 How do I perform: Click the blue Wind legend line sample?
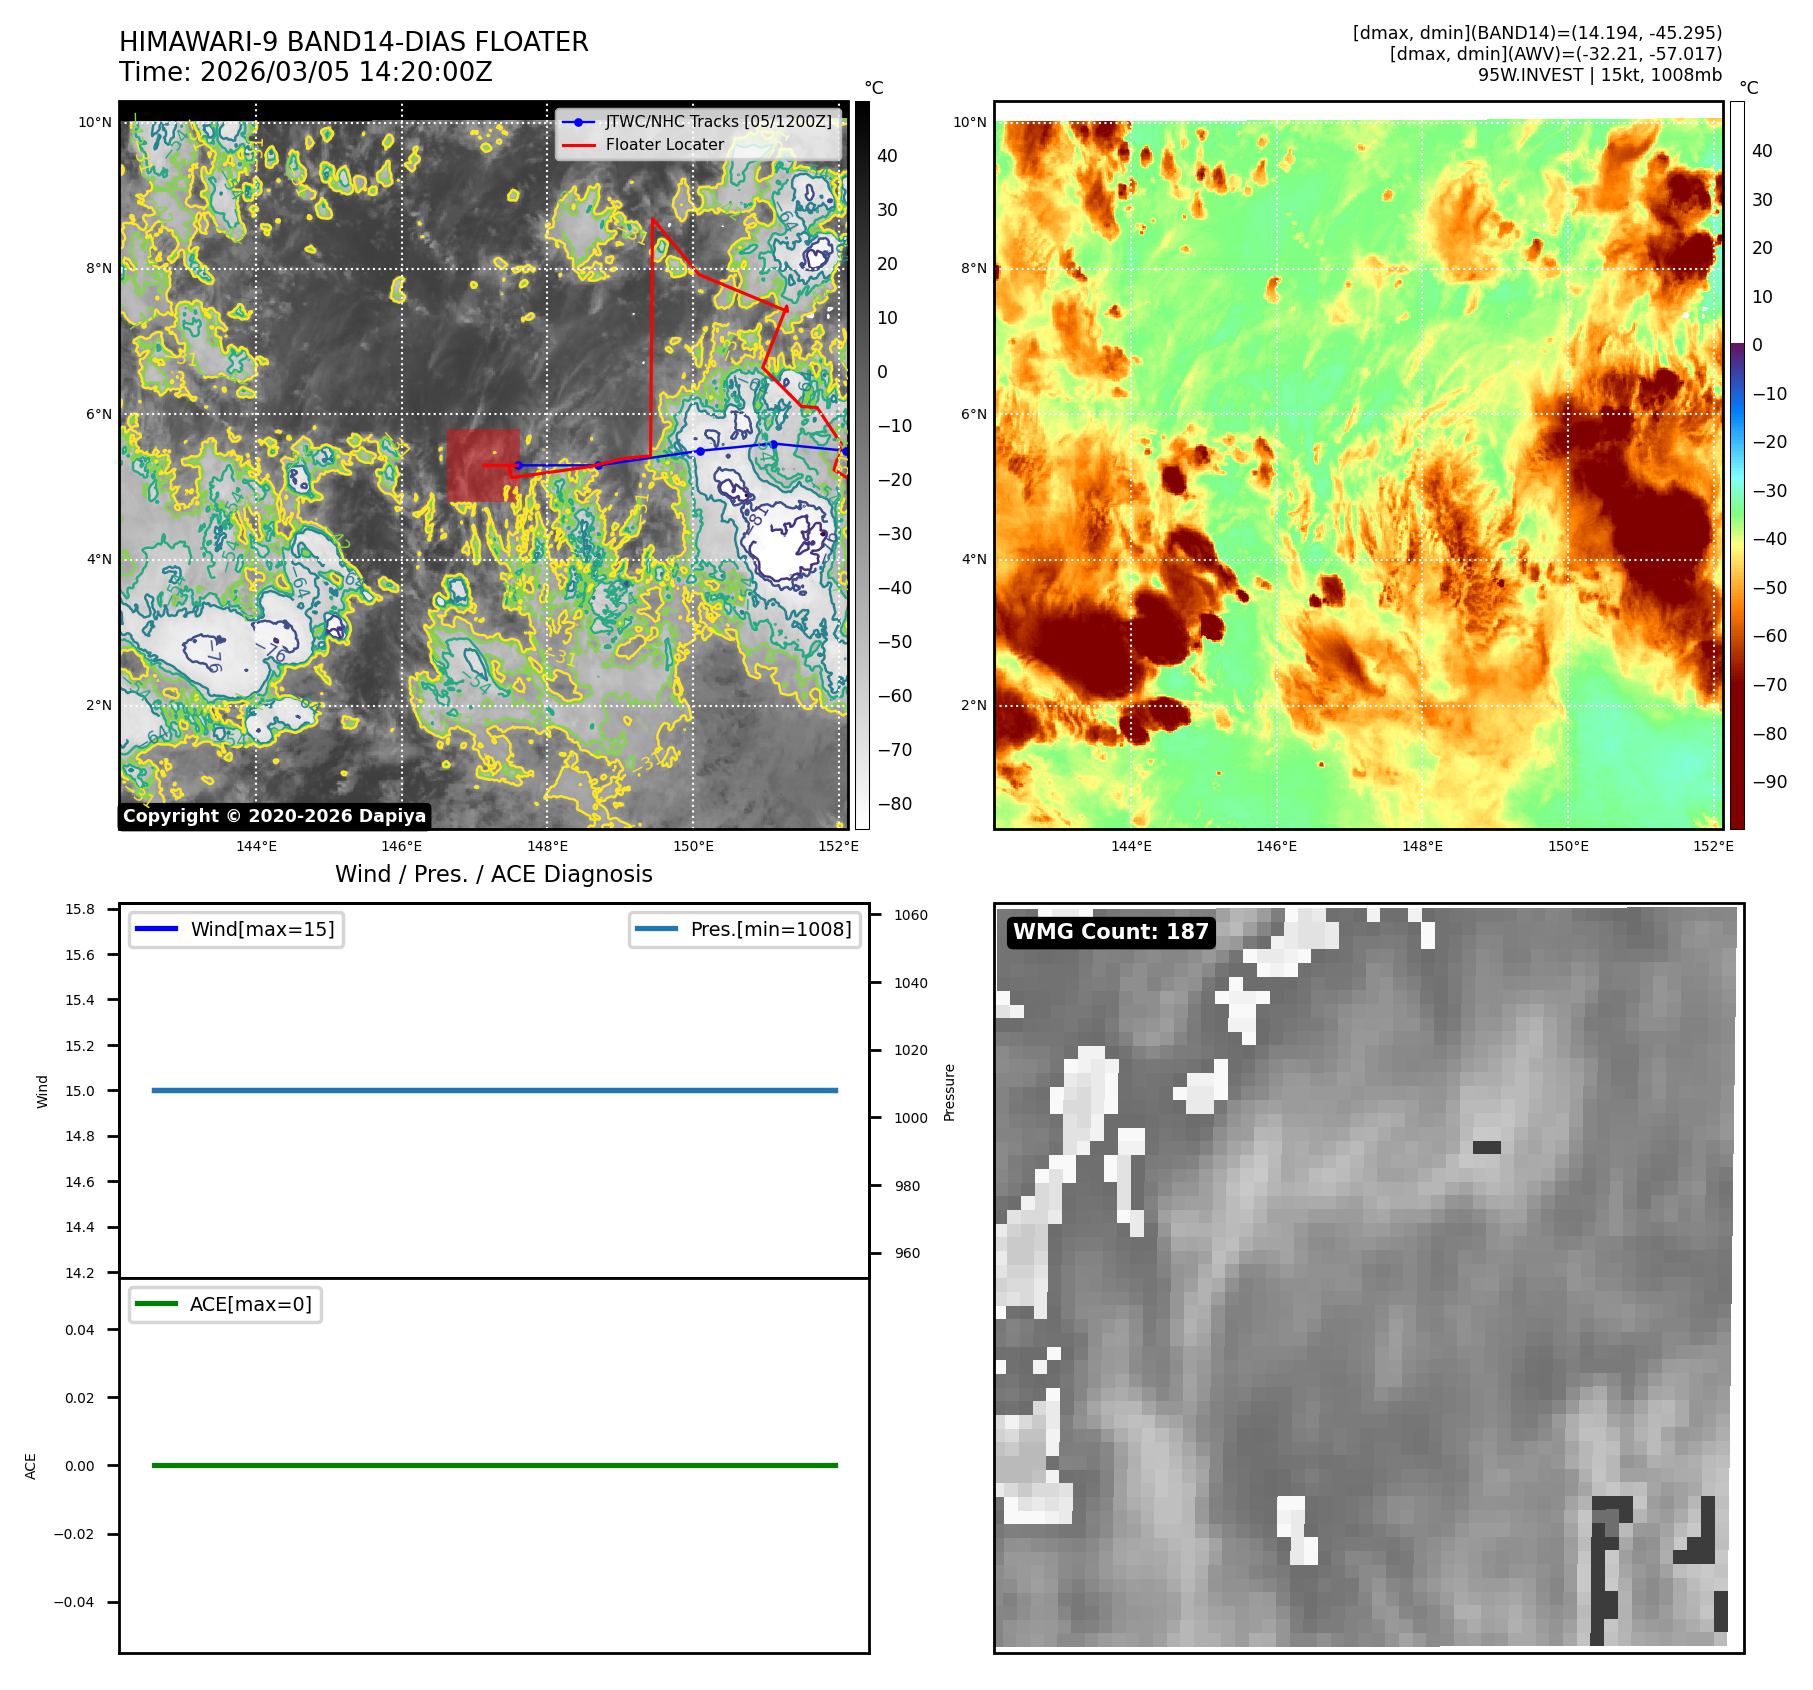pos(156,929)
